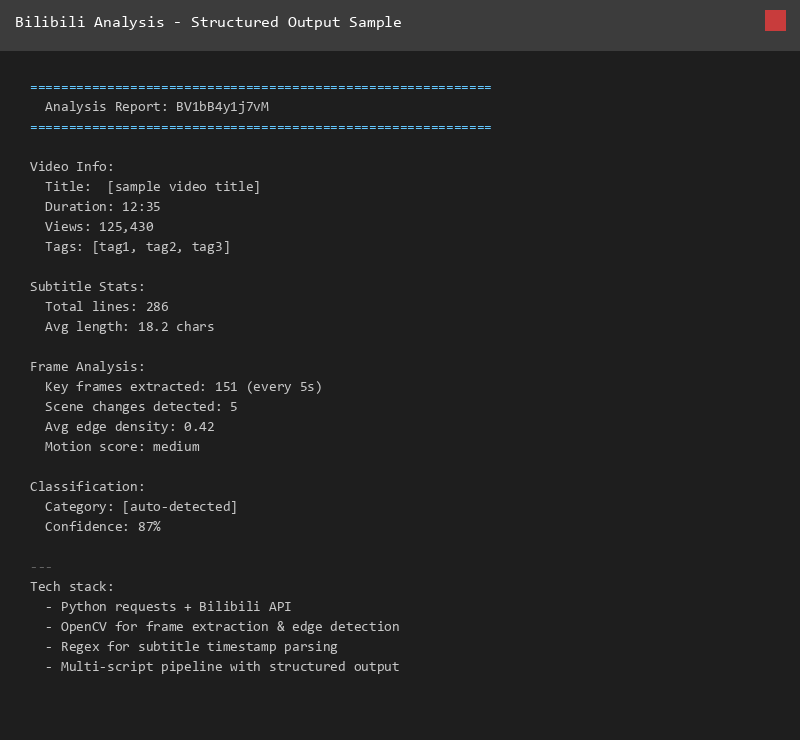Click 'Python requests + Bilibili API' line

point(176,607)
